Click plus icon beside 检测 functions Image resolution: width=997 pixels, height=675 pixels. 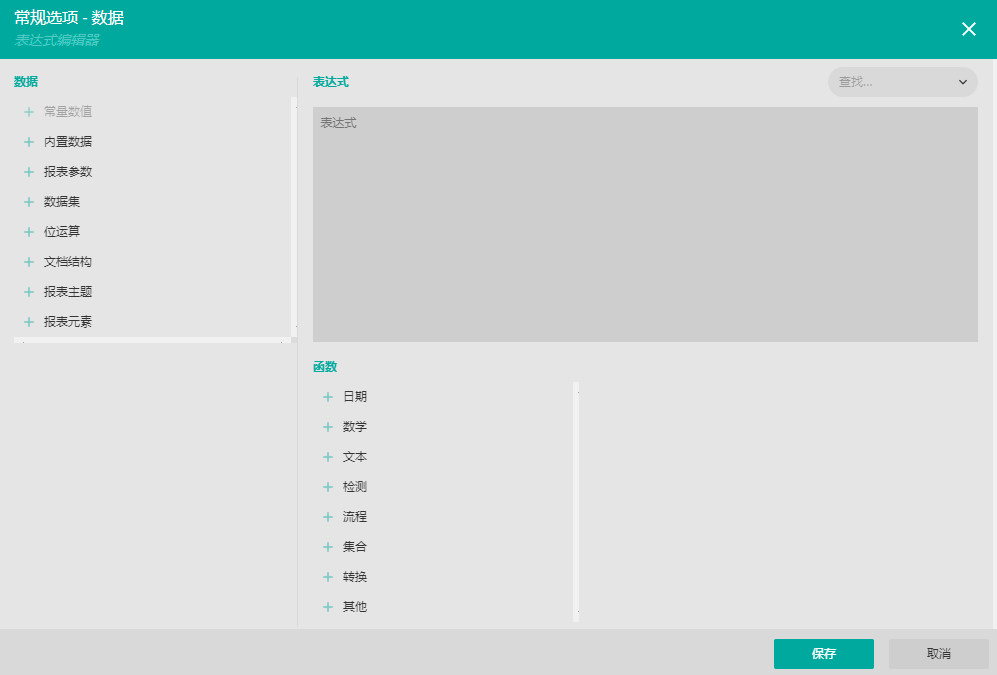click(x=328, y=487)
